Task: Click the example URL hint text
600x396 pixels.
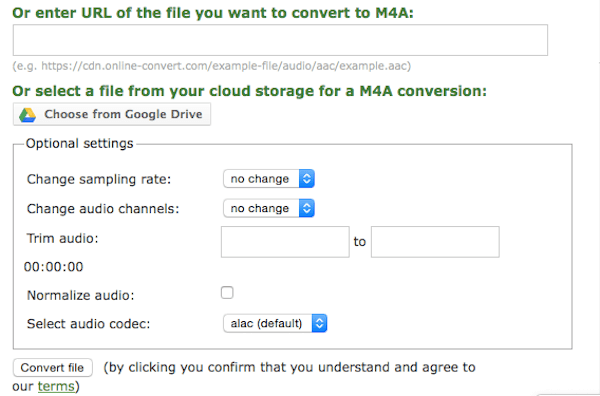Action: [x=212, y=66]
